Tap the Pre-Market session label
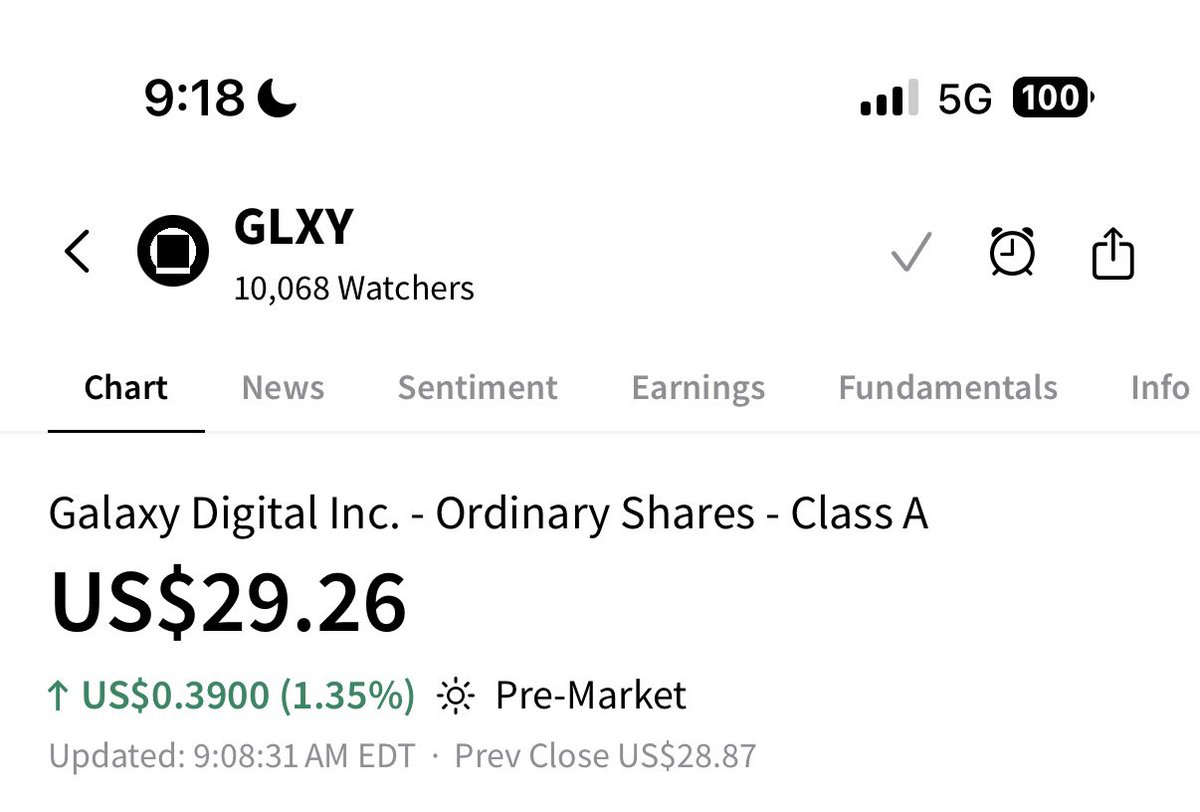This screenshot has height=812, width=1200. tap(591, 695)
